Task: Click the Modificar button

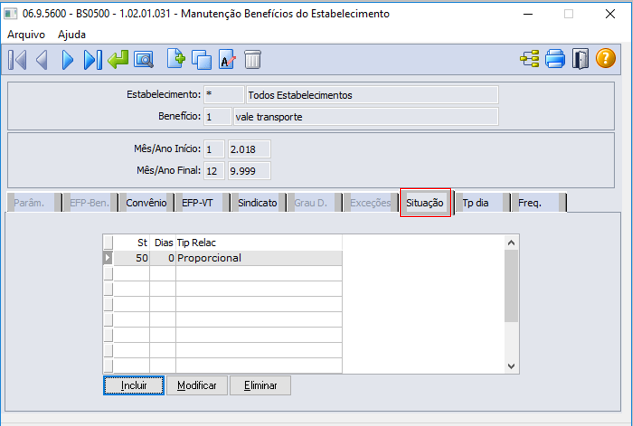Action: 197,385
